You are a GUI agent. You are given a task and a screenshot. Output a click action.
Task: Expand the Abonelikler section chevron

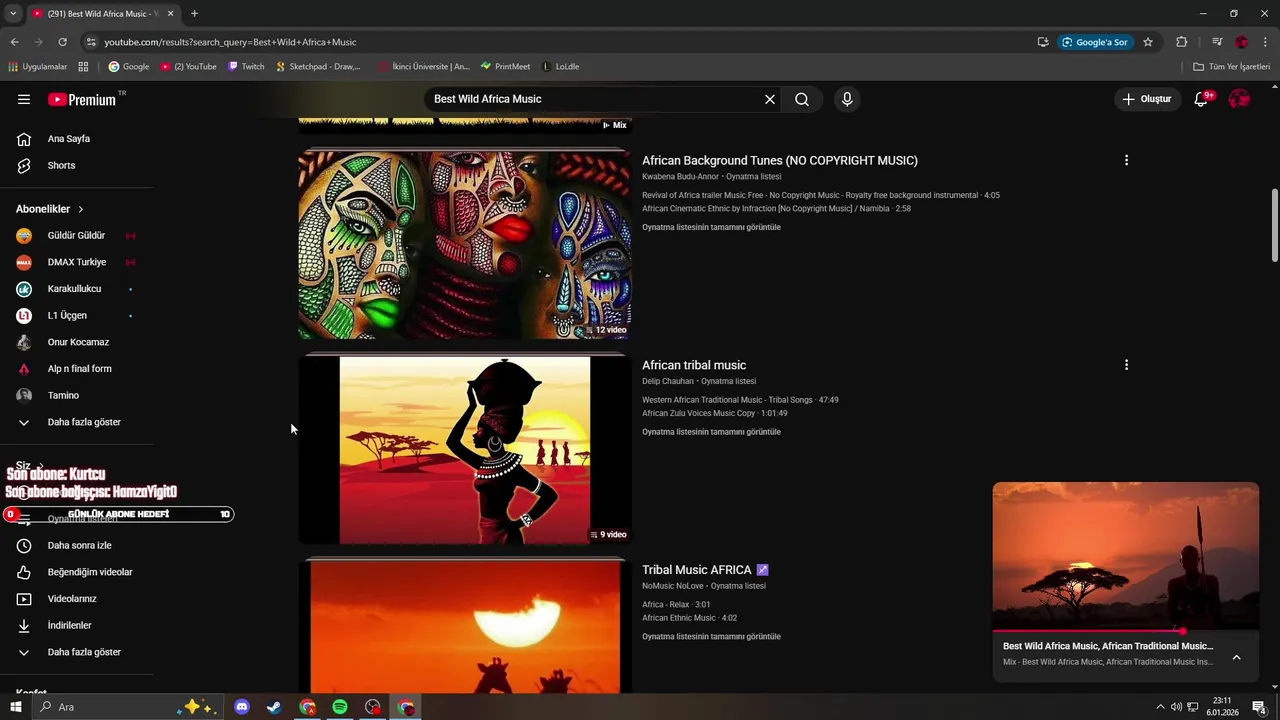[80, 209]
